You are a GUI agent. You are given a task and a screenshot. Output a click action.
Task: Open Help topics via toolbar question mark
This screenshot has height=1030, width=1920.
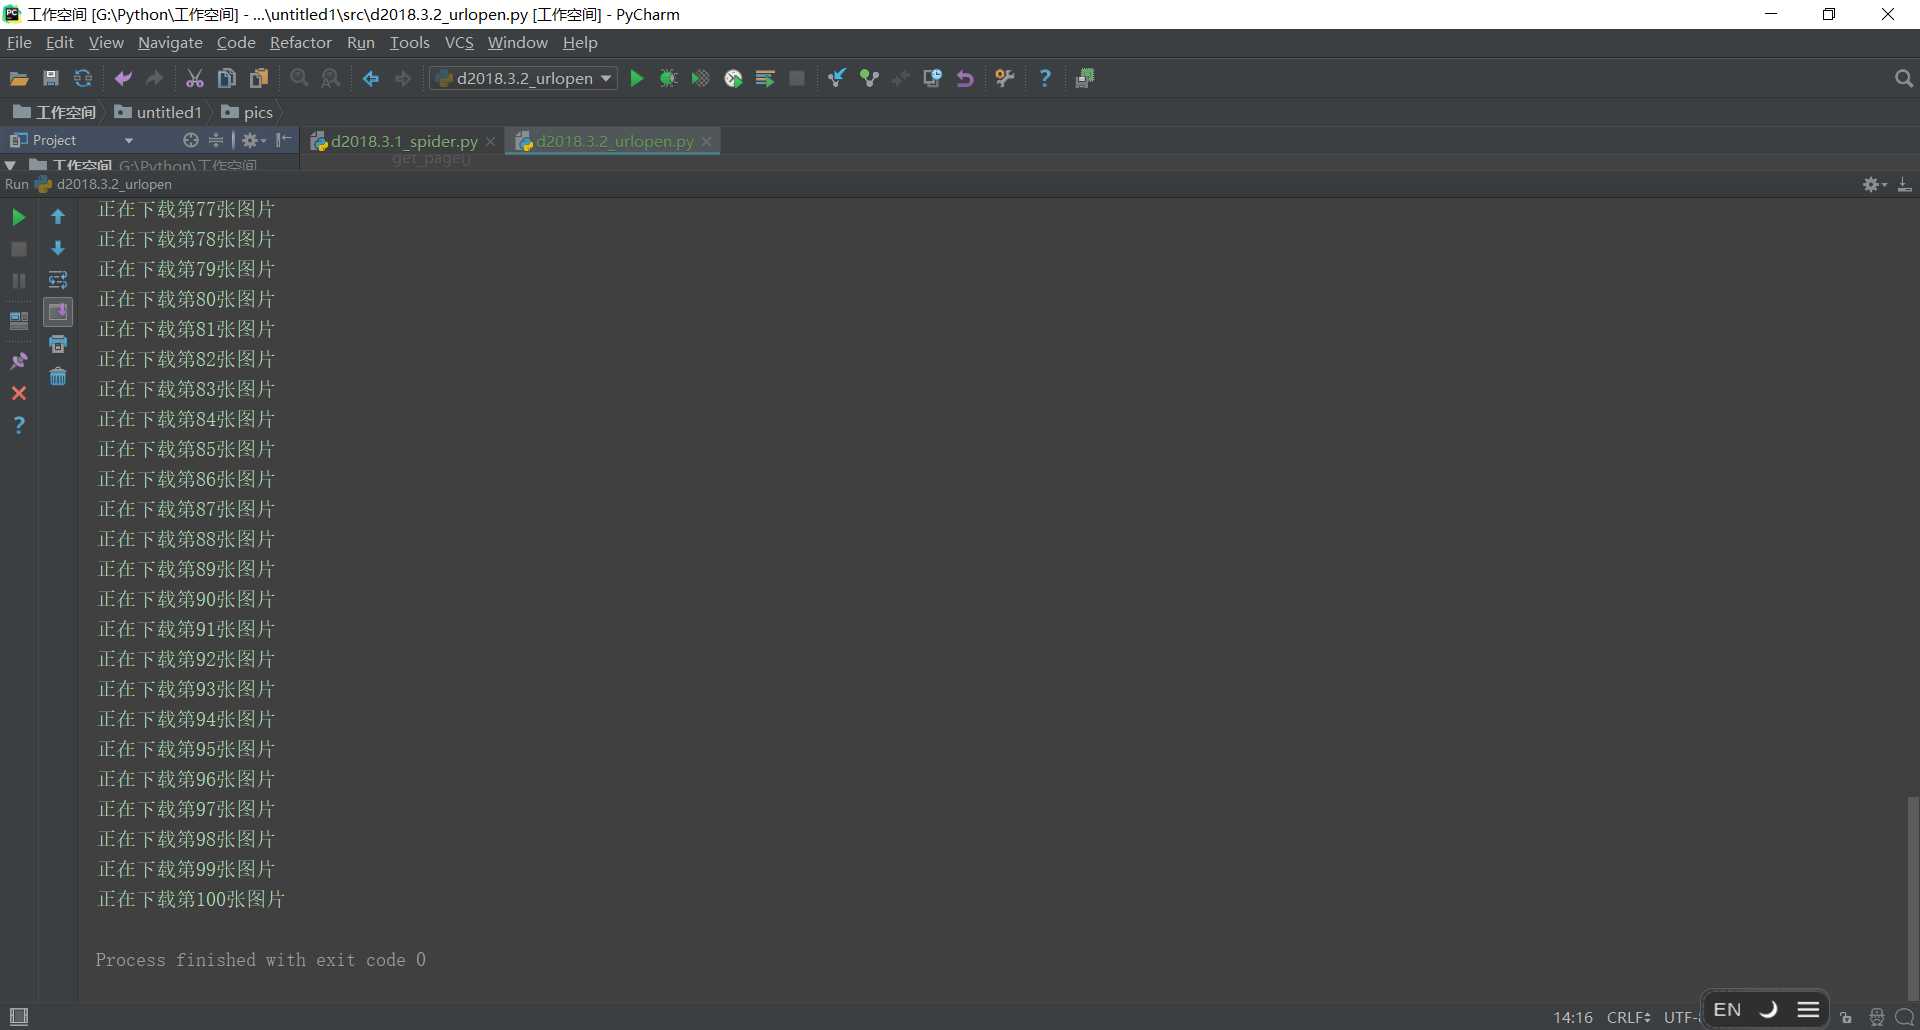coord(1045,78)
